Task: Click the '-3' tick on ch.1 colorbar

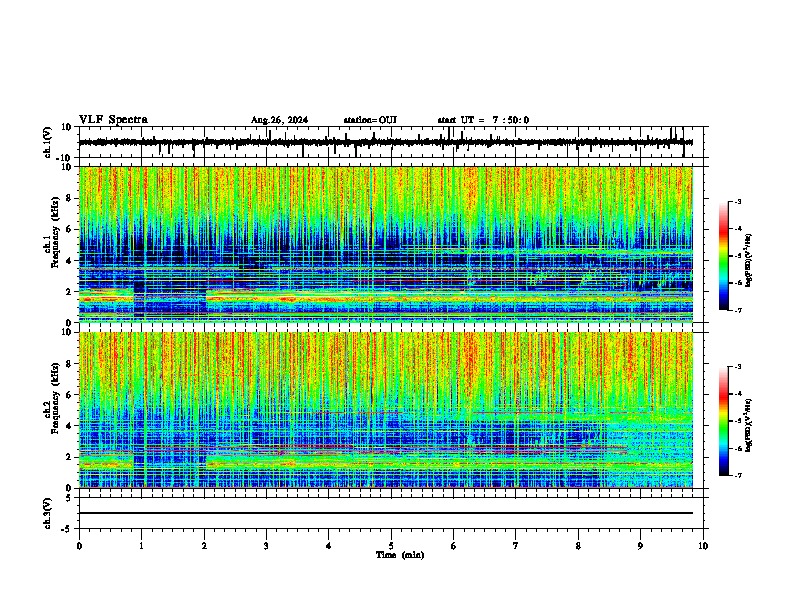Action: click(x=737, y=201)
